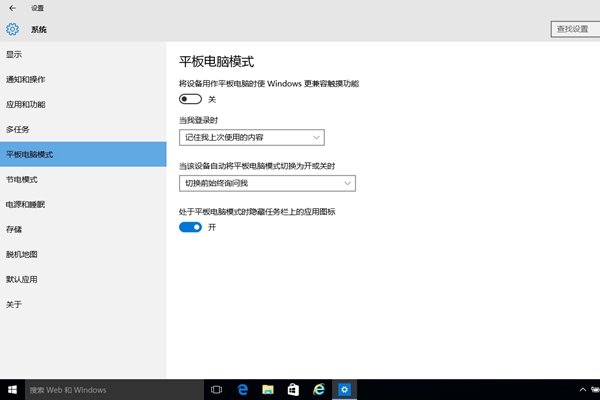Click the 搜索 Web 和 Windows search box
600x400 pixels.
114,390
